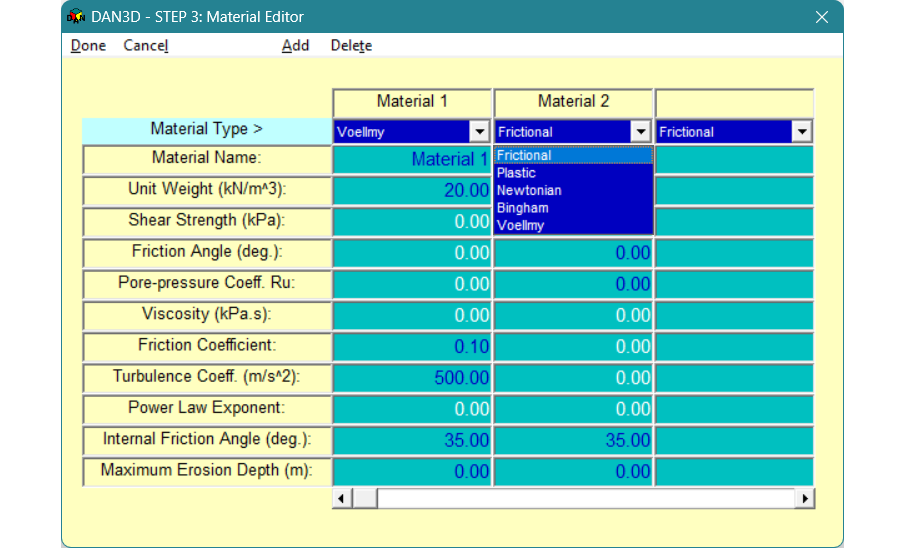Click third column friction angle cell
The height and width of the screenshot is (548, 905).
pos(734,253)
